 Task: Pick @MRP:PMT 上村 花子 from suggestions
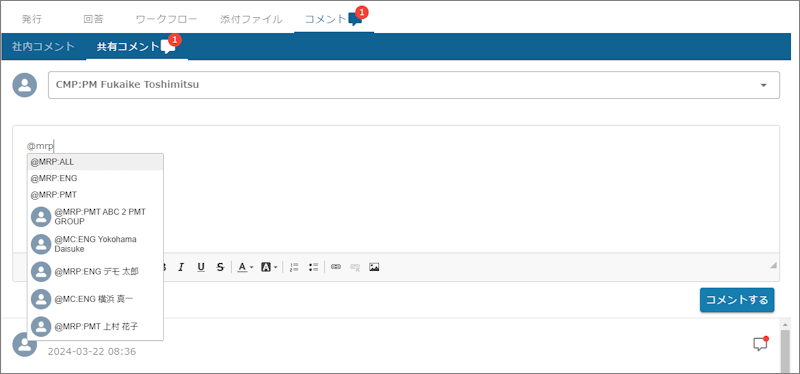click(x=95, y=327)
